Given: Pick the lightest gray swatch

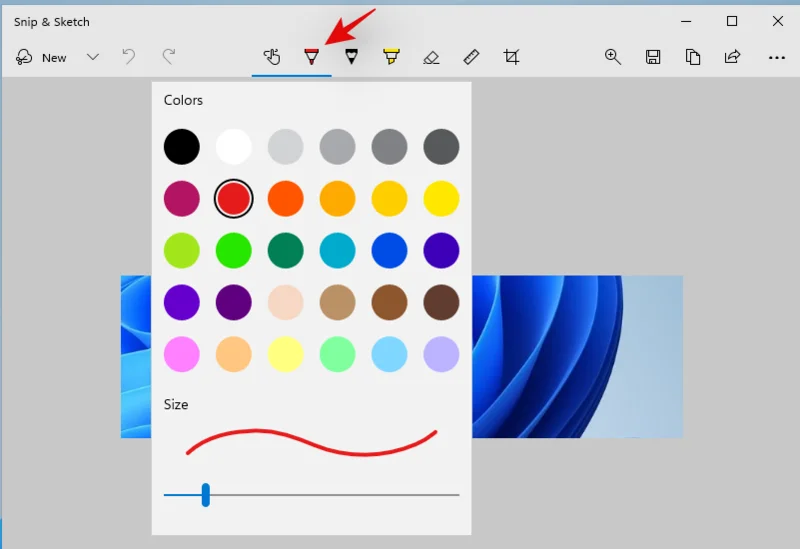Looking at the screenshot, I should [x=286, y=147].
